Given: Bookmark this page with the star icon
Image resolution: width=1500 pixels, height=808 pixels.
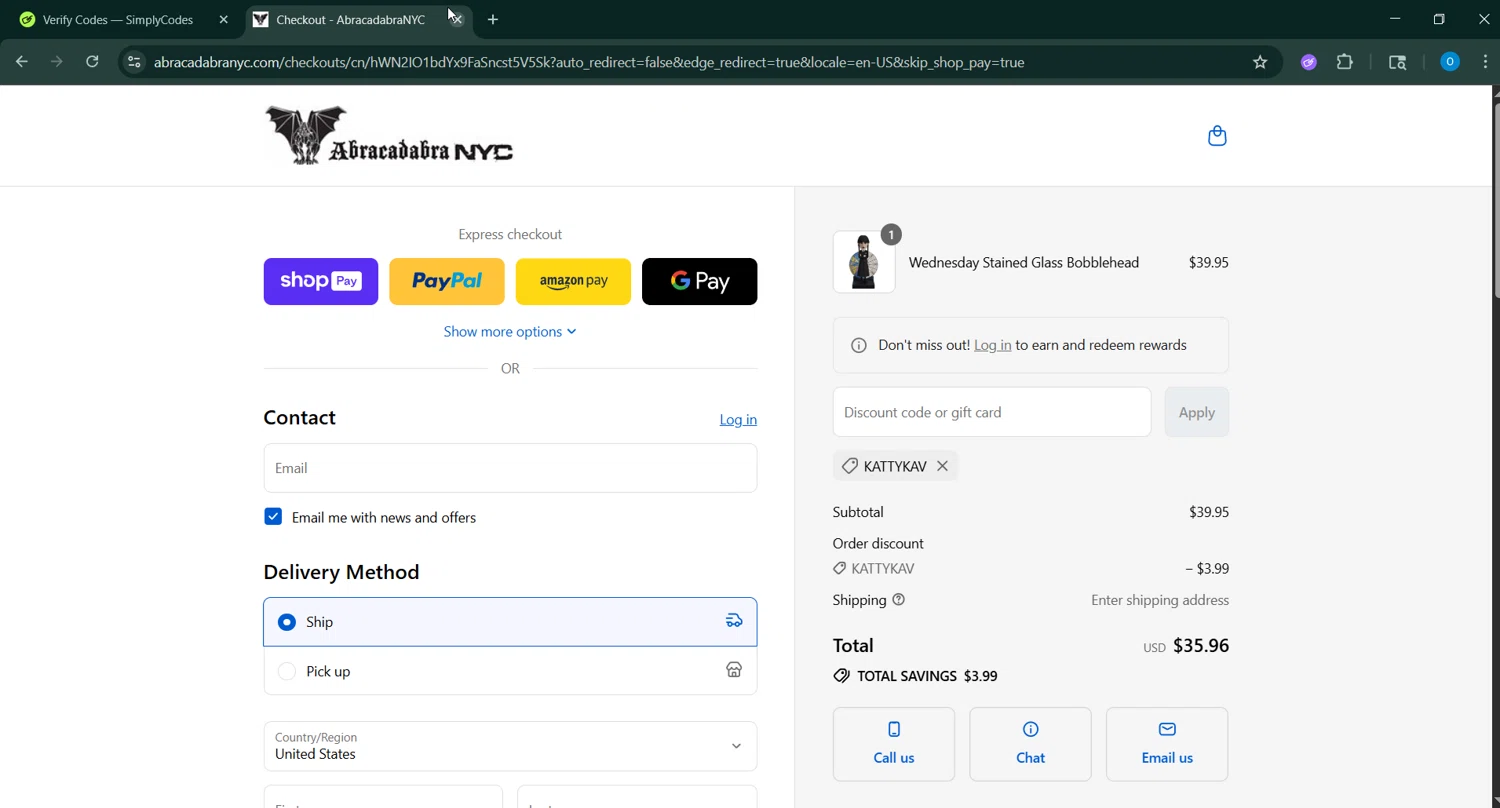Looking at the screenshot, I should 1260,62.
